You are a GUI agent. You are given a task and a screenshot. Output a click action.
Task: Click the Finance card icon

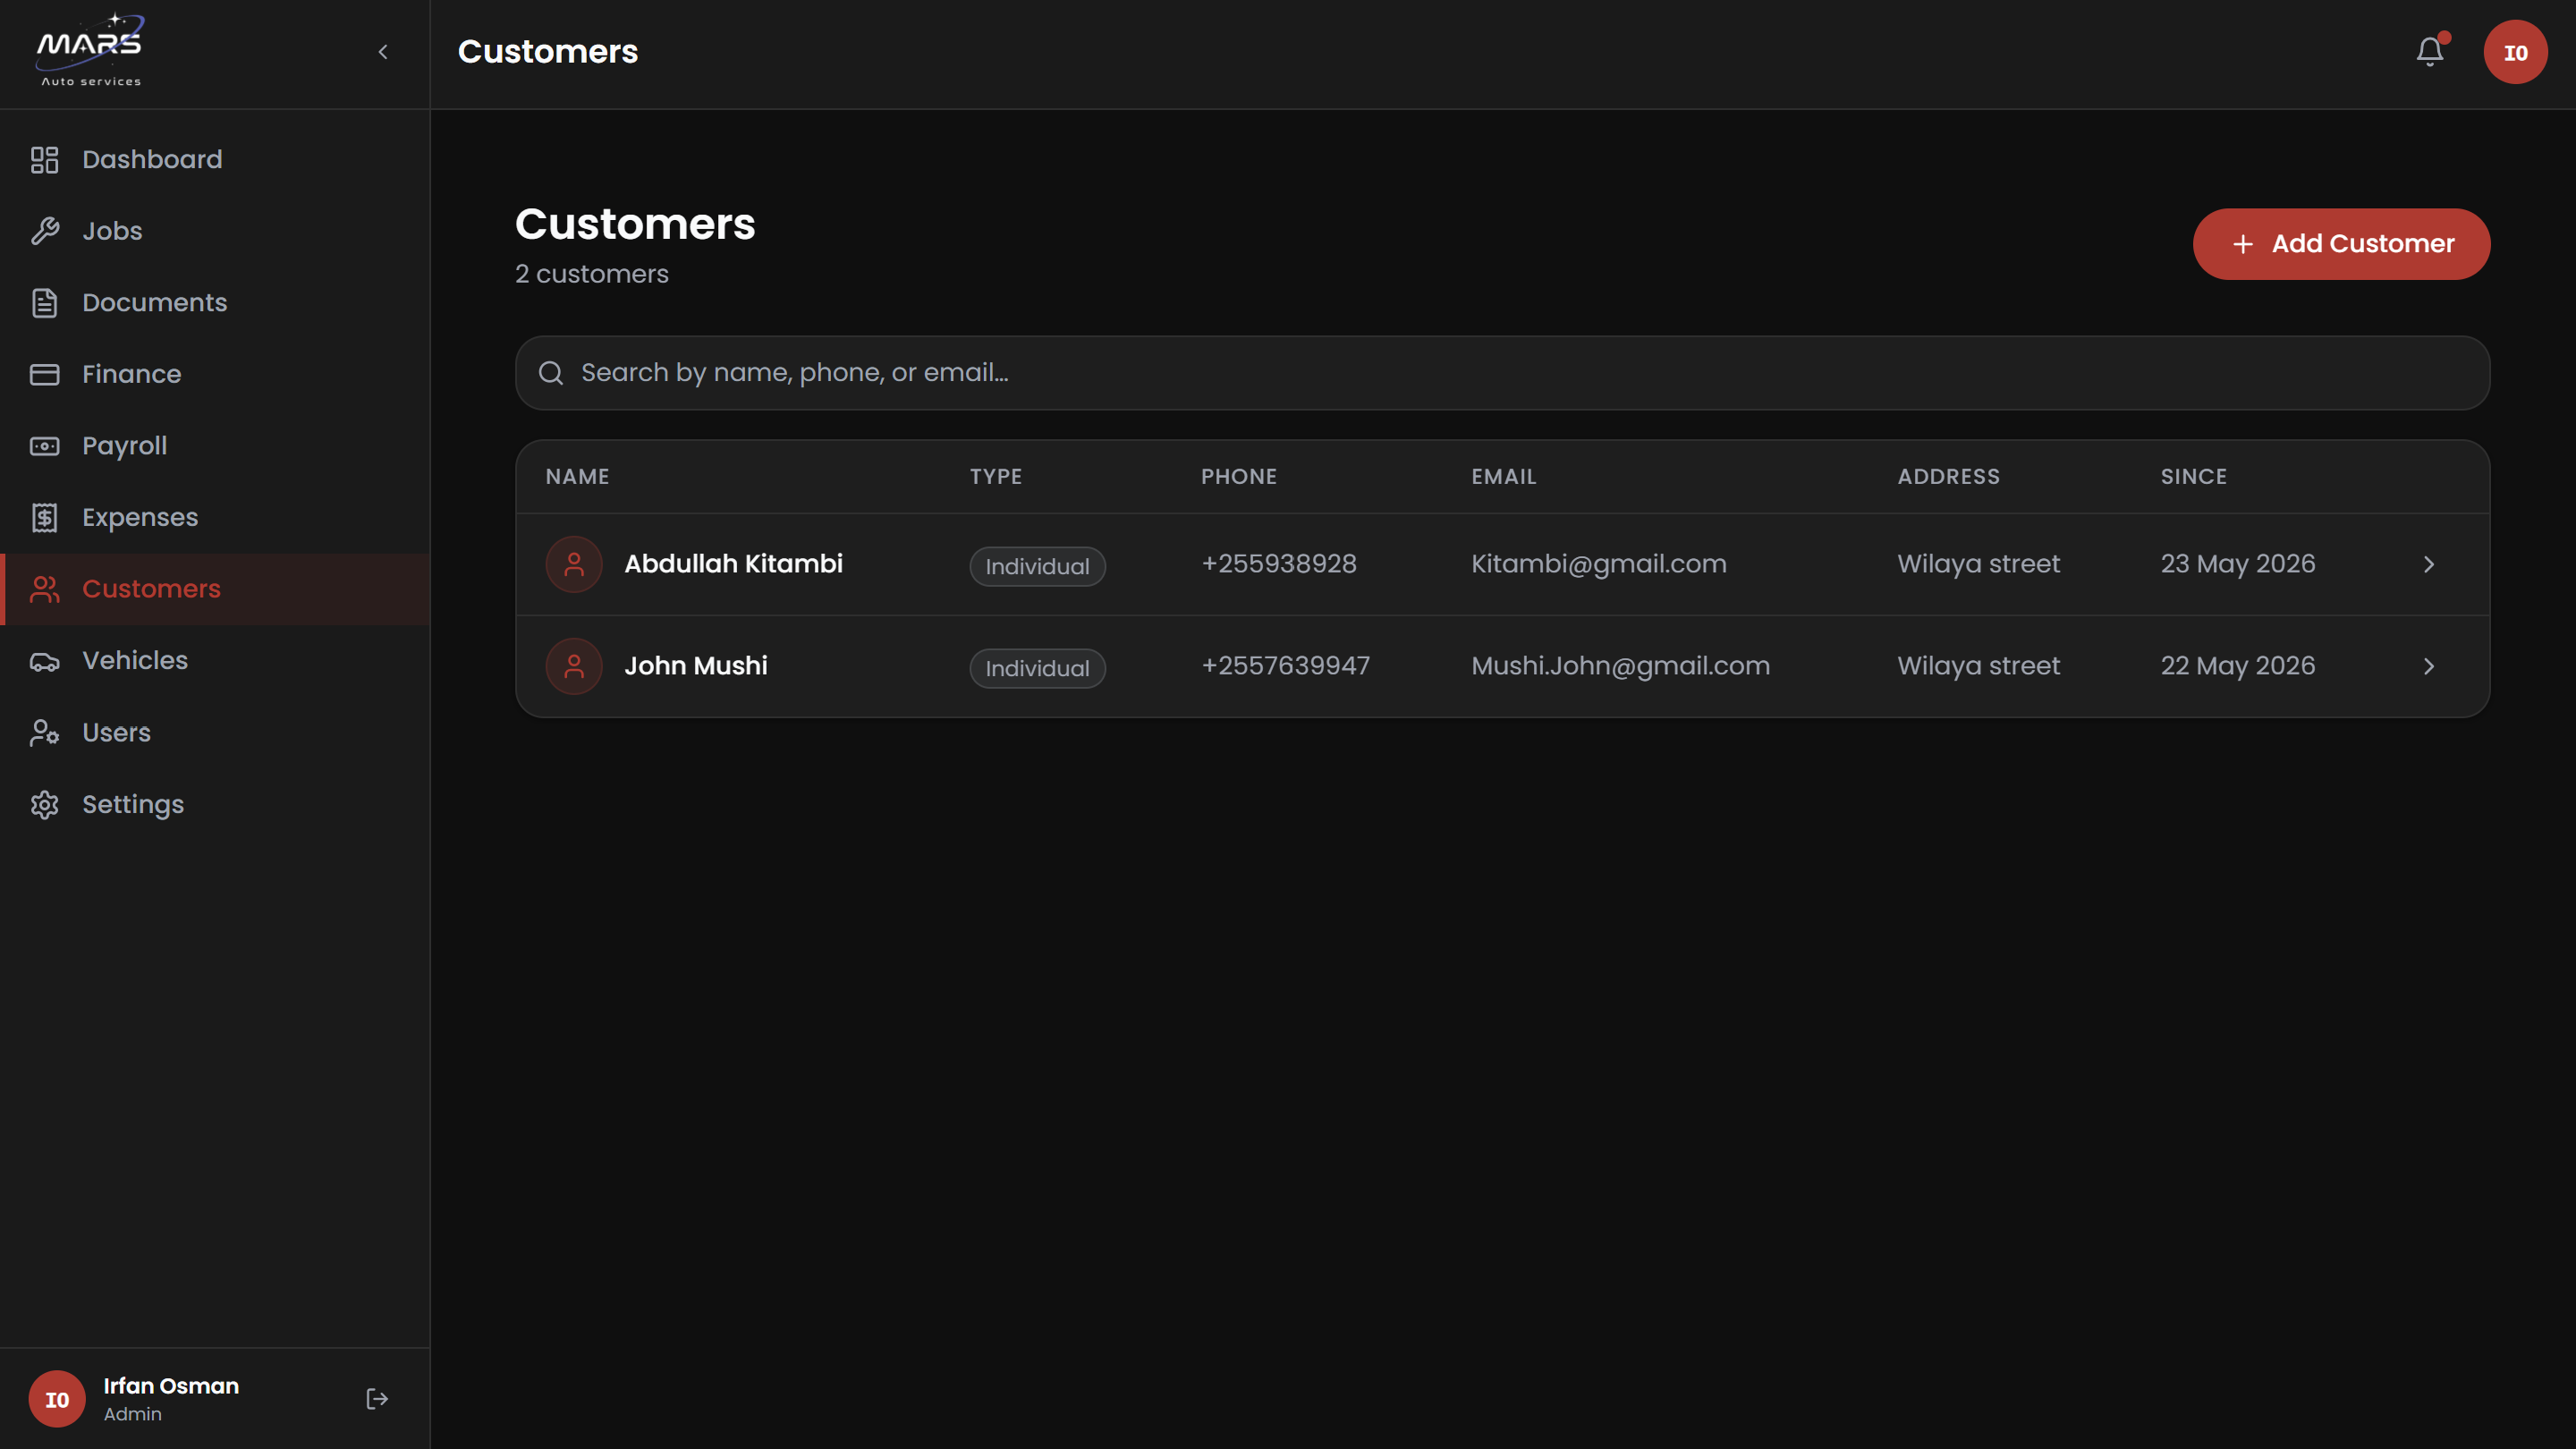(x=44, y=374)
